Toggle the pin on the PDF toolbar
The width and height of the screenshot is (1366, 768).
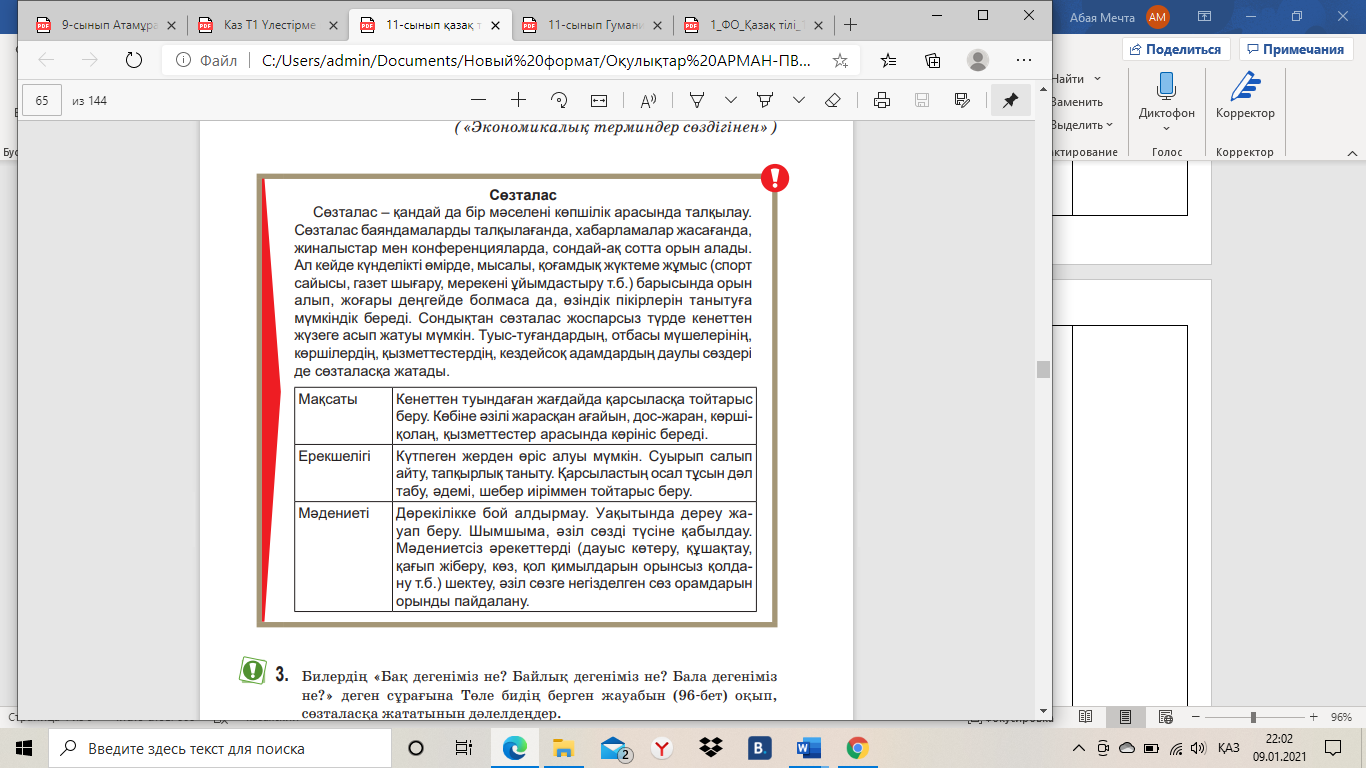pos(1010,100)
